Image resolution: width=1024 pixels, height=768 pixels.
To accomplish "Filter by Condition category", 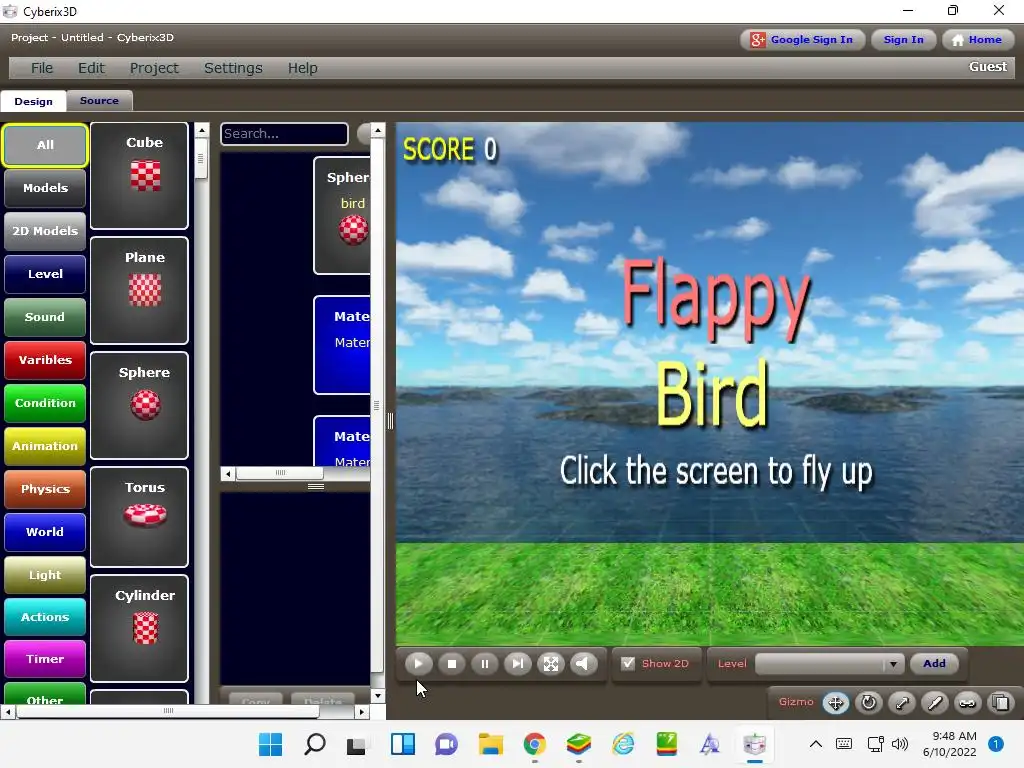I will click(x=45, y=404).
